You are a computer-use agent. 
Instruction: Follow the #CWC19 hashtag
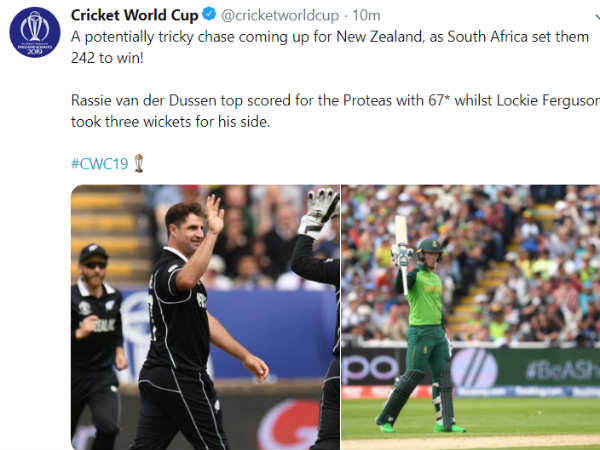click(99, 163)
